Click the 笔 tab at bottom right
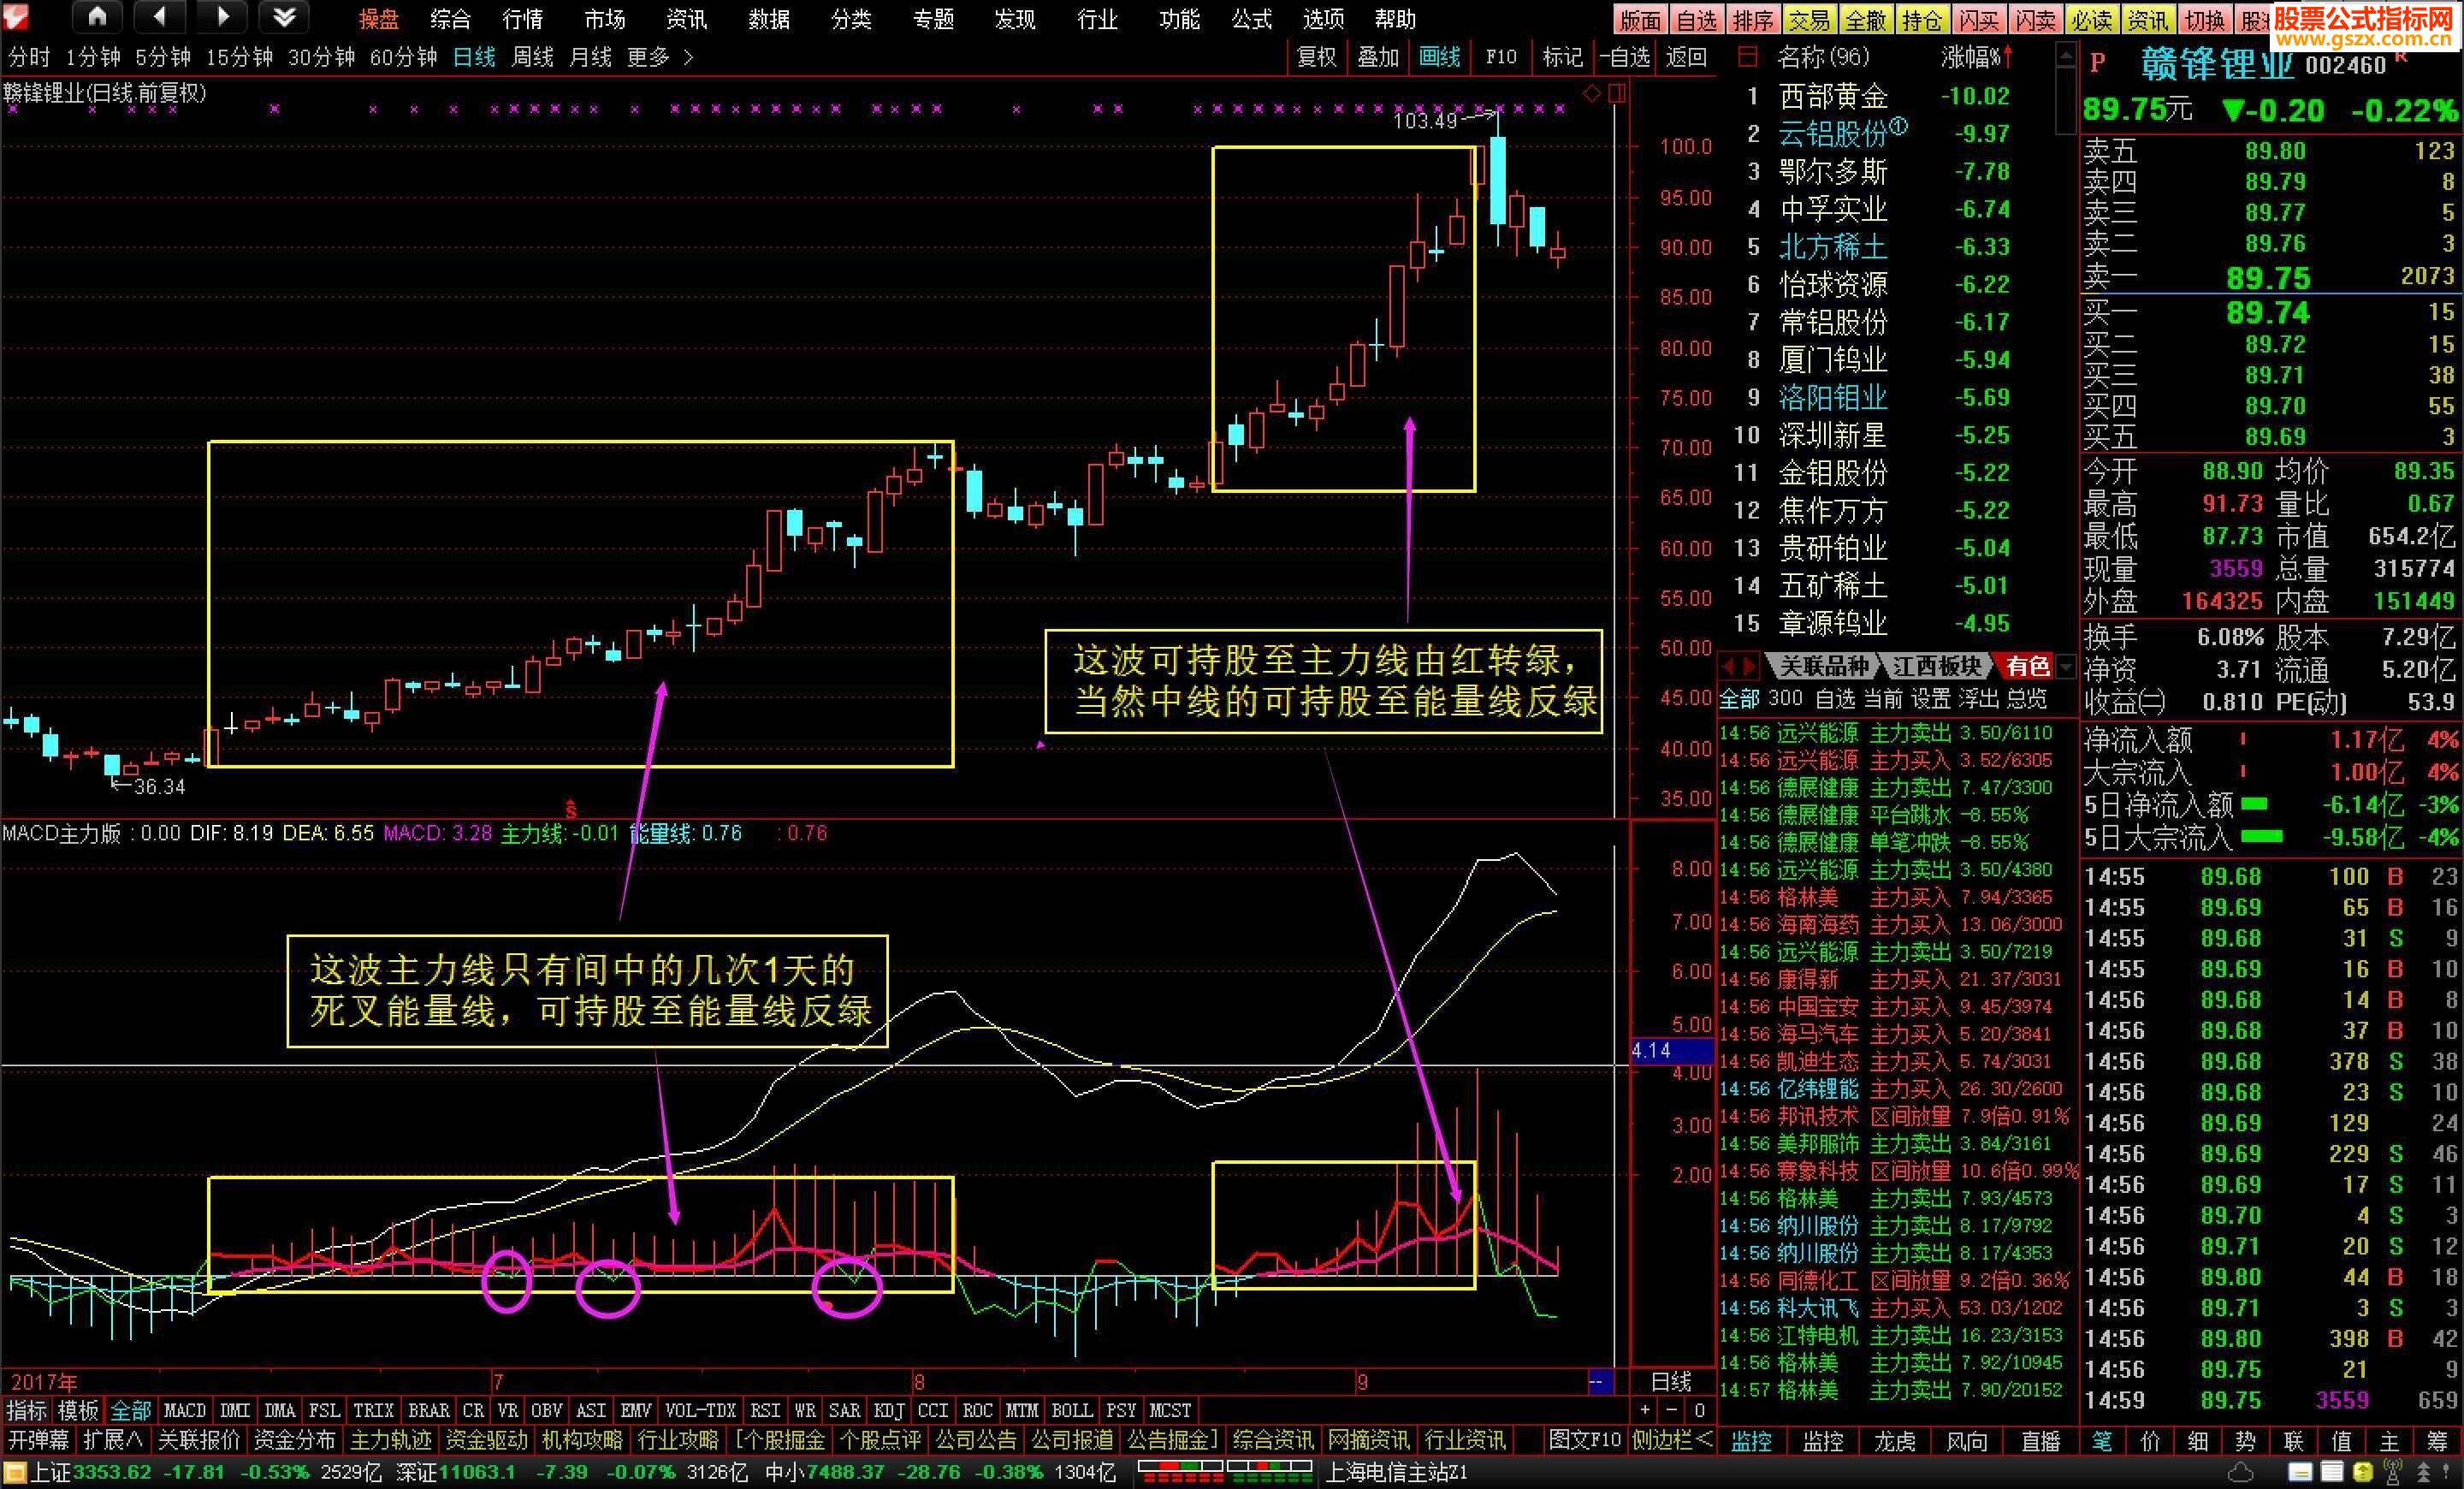 tap(2103, 1441)
